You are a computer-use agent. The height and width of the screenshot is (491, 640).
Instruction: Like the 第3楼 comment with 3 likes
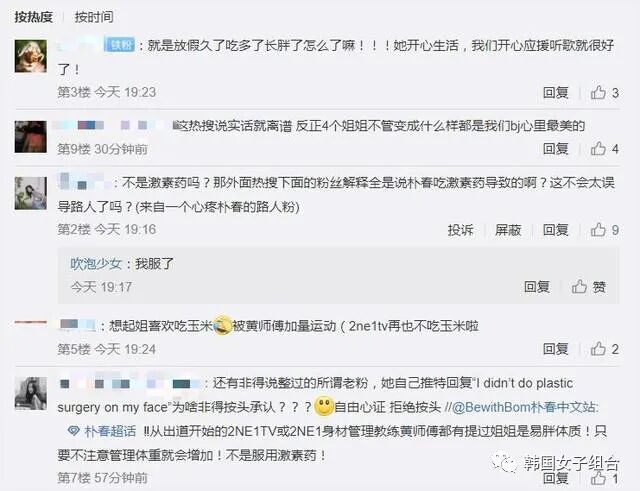tap(598, 93)
